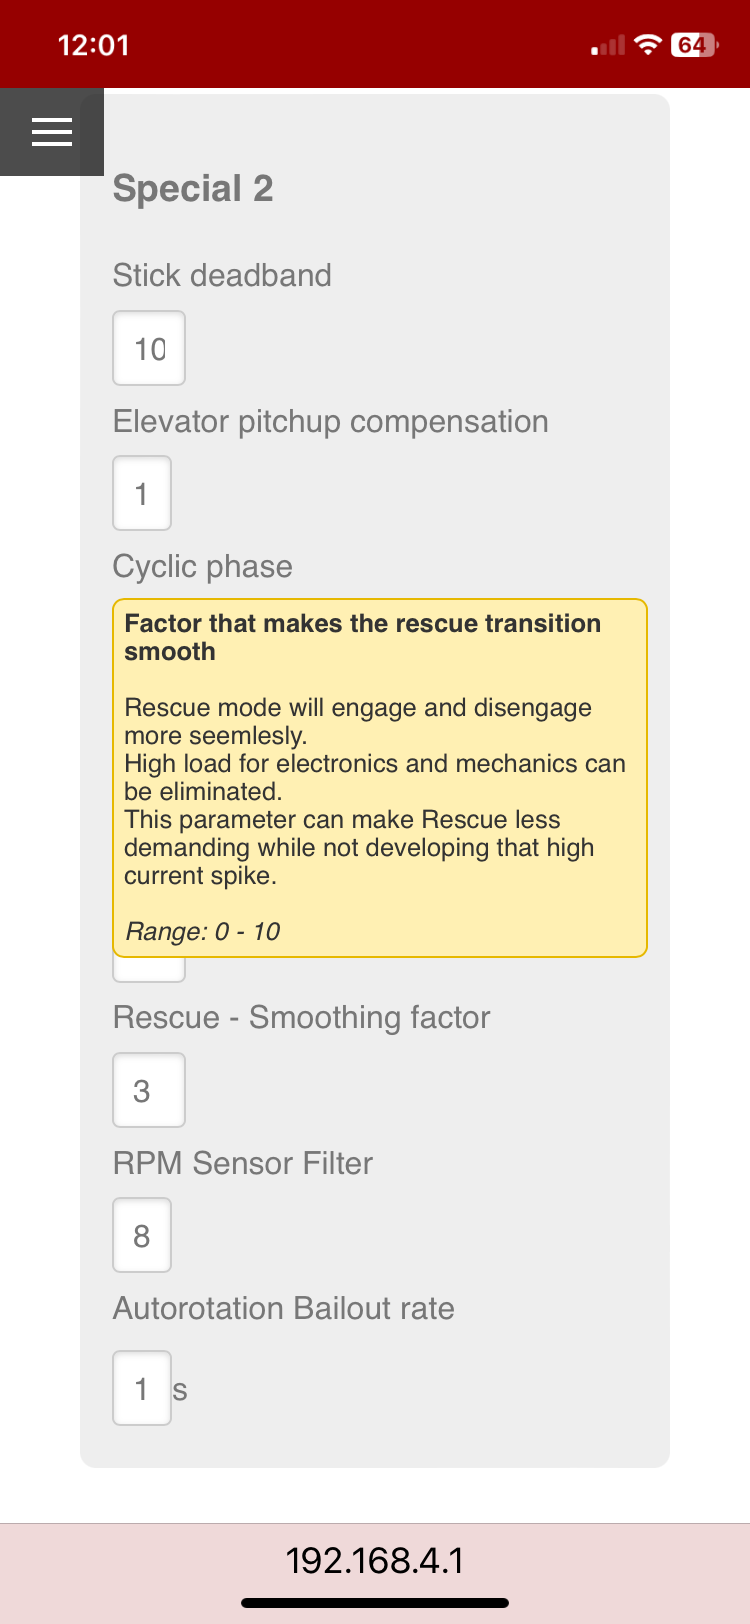Click the Stick deadband label
The height and width of the screenshot is (1624, 750).
click(x=222, y=275)
